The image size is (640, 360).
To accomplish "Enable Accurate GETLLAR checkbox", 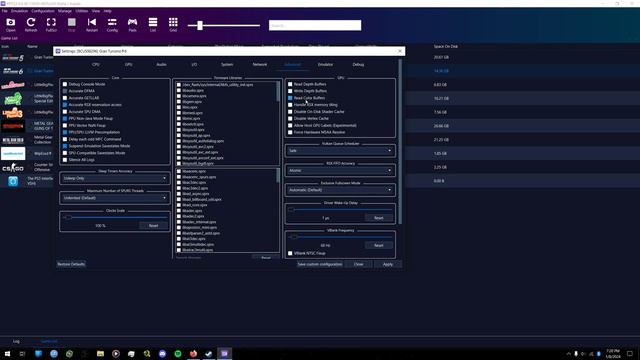I will coord(65,98).
